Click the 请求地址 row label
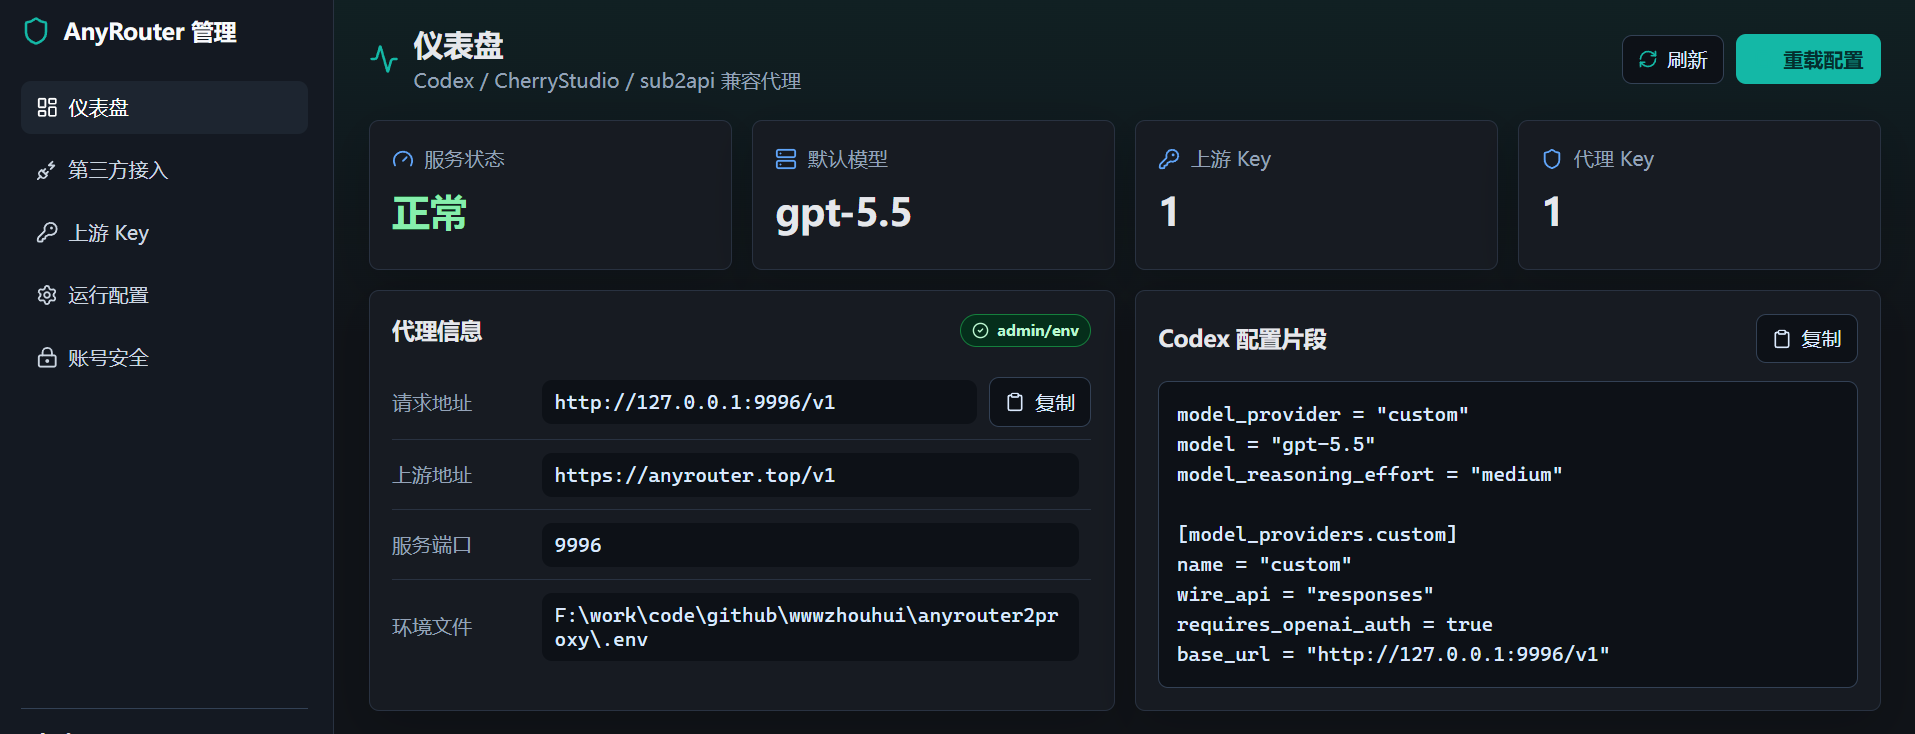The height and width of the screenshot is (734, 1915). pos(432,403)
